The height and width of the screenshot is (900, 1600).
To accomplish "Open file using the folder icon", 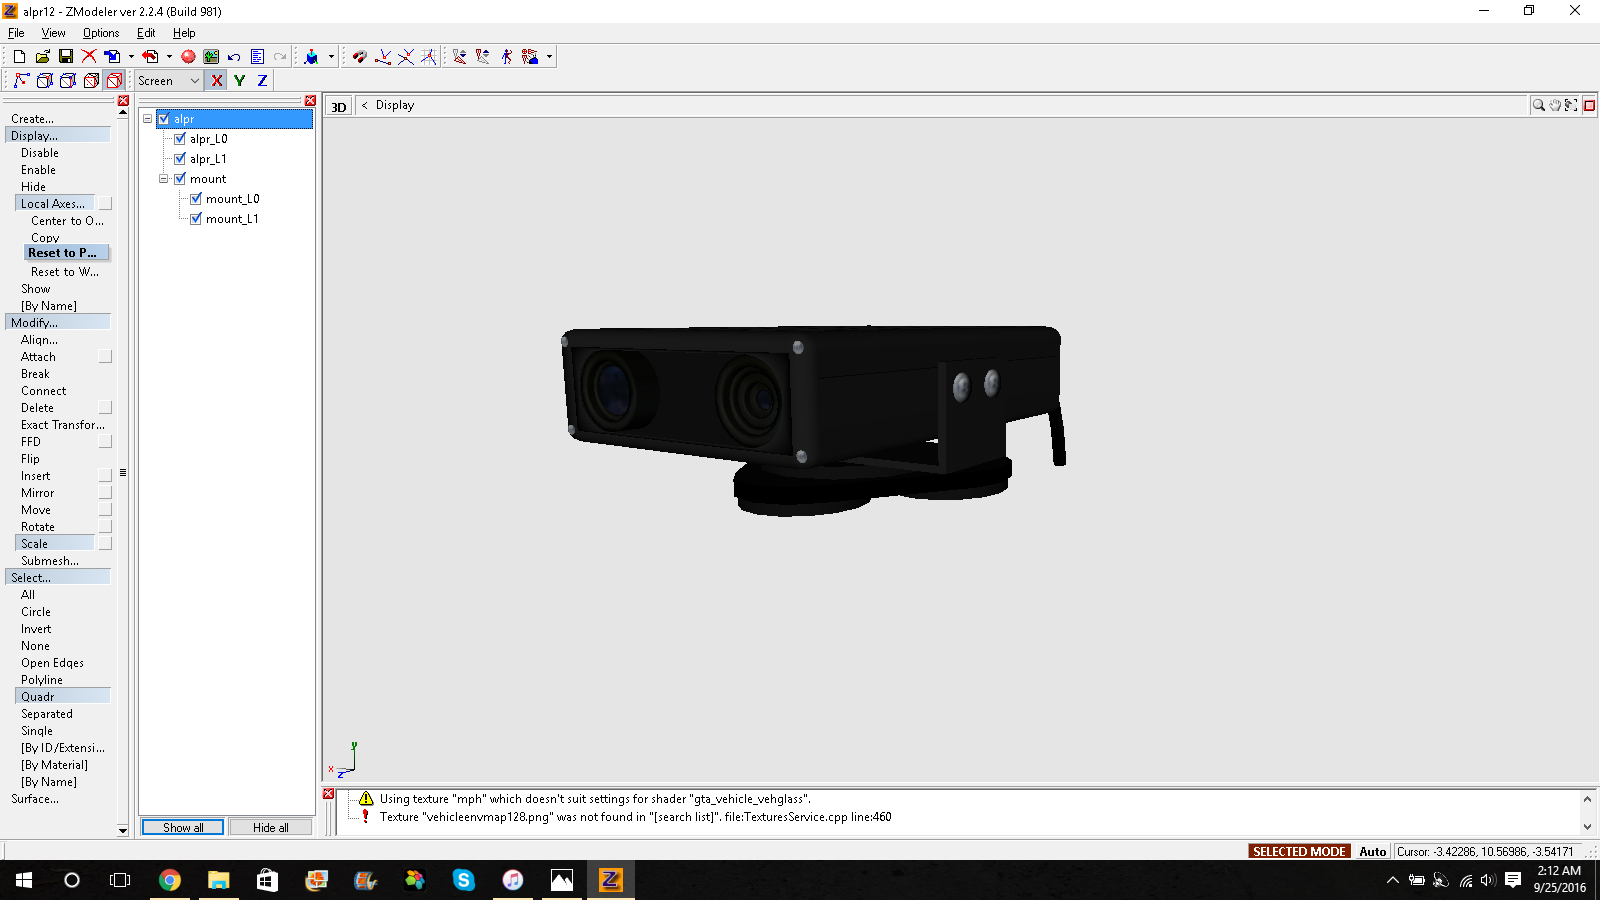I will [42, 57].
